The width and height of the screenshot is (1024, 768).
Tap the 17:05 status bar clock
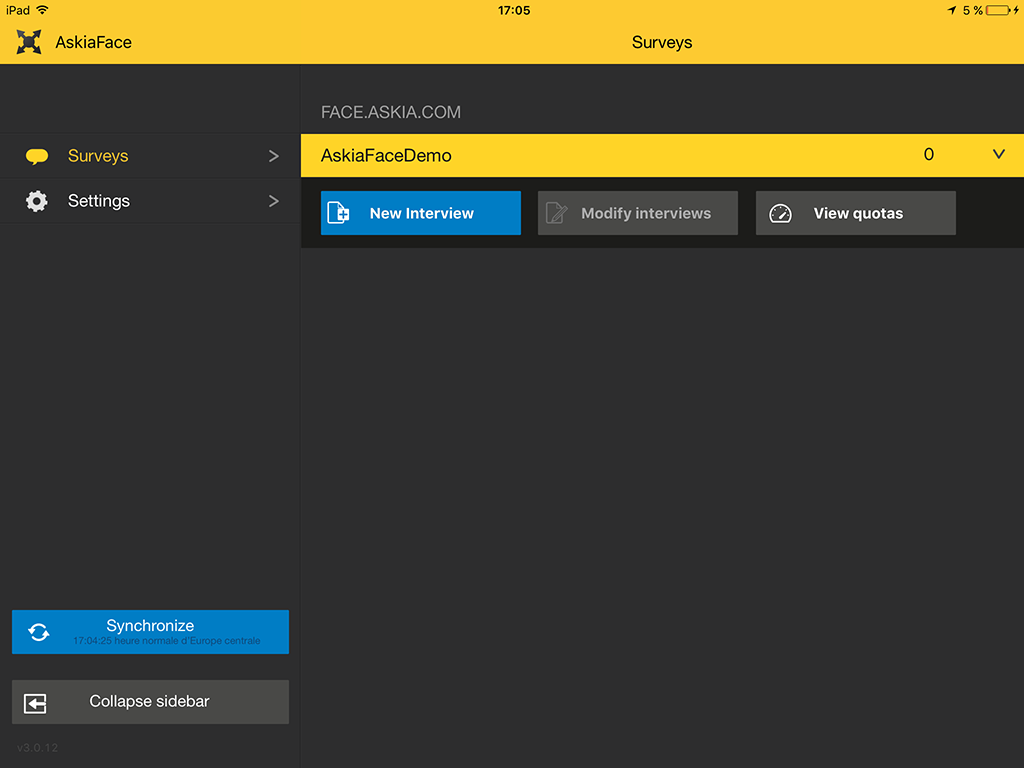(x=514, y=10)
